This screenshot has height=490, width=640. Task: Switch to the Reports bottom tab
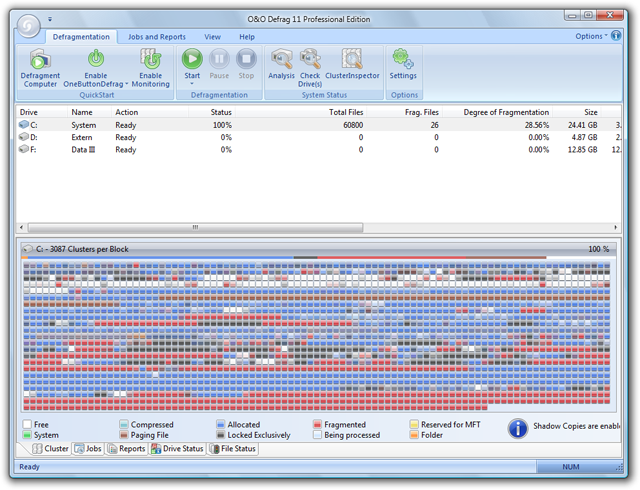click(x=126, y=448)
